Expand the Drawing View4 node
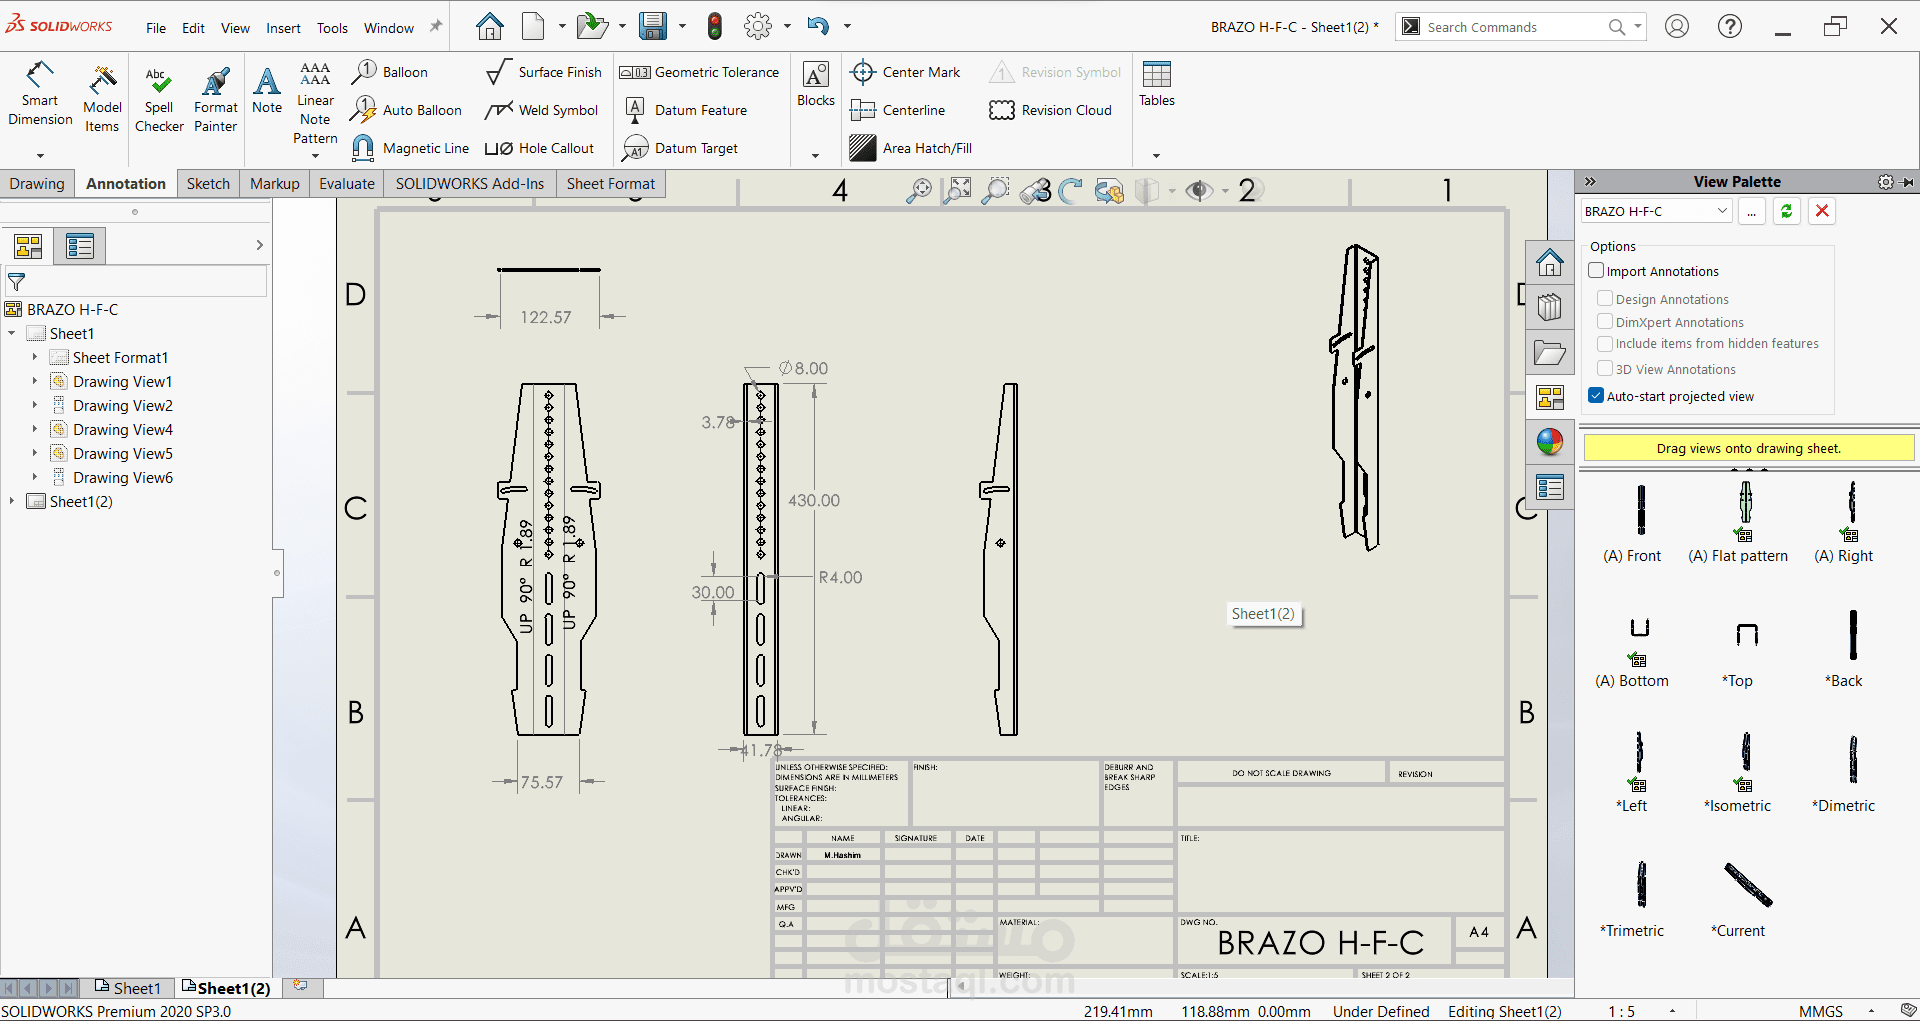This screenshot has height=1021, width=1920. coord(34,429)
